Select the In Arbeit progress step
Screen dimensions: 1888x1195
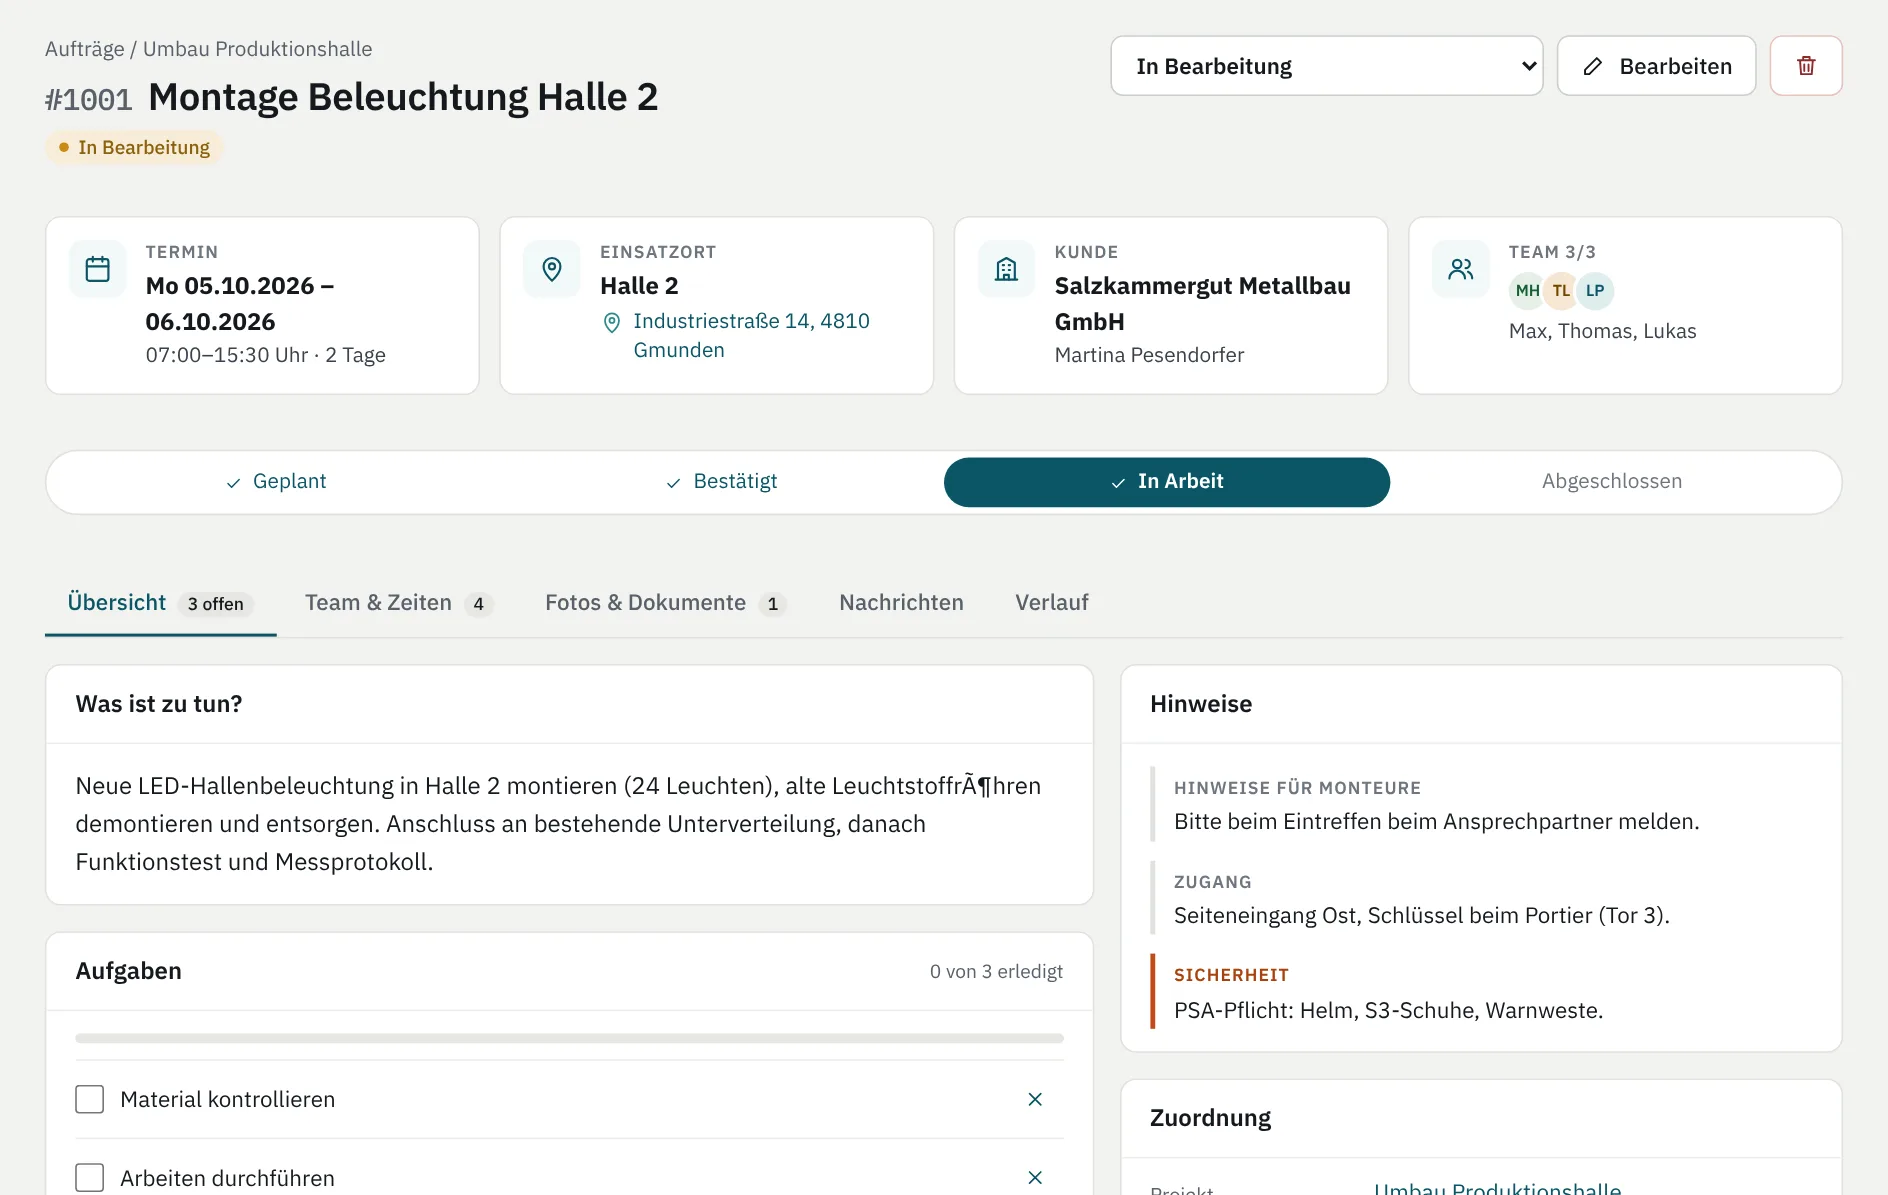[1167, 481]
